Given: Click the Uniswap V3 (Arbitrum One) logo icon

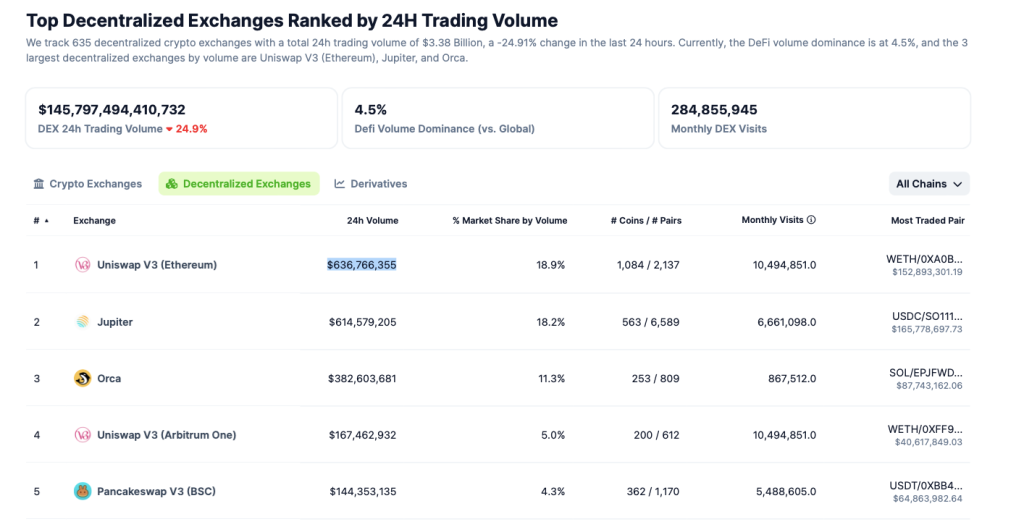Looking at the screenshot, I should [82, 435].
